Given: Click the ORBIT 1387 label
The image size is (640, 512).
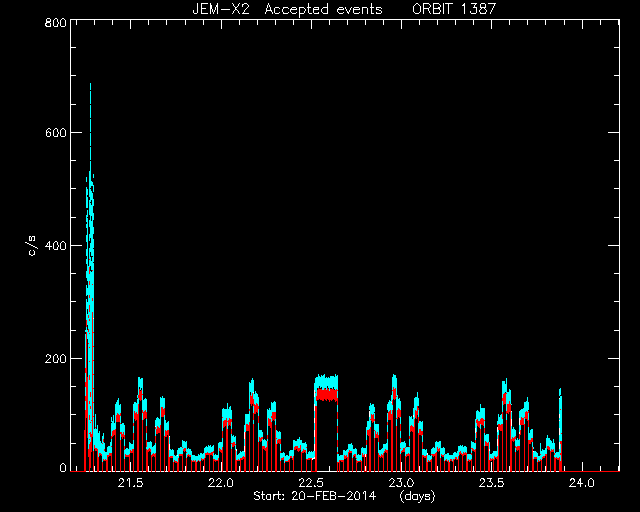Looking at the screenshot, I should tap(454, 9).
